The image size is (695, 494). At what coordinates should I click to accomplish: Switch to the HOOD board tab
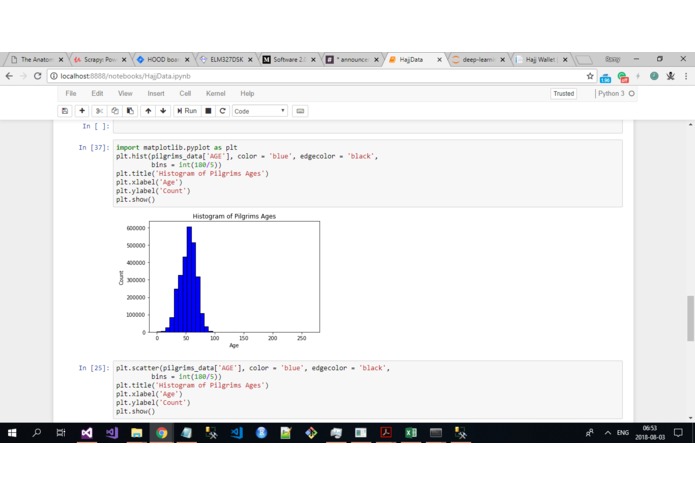(162, 59)
